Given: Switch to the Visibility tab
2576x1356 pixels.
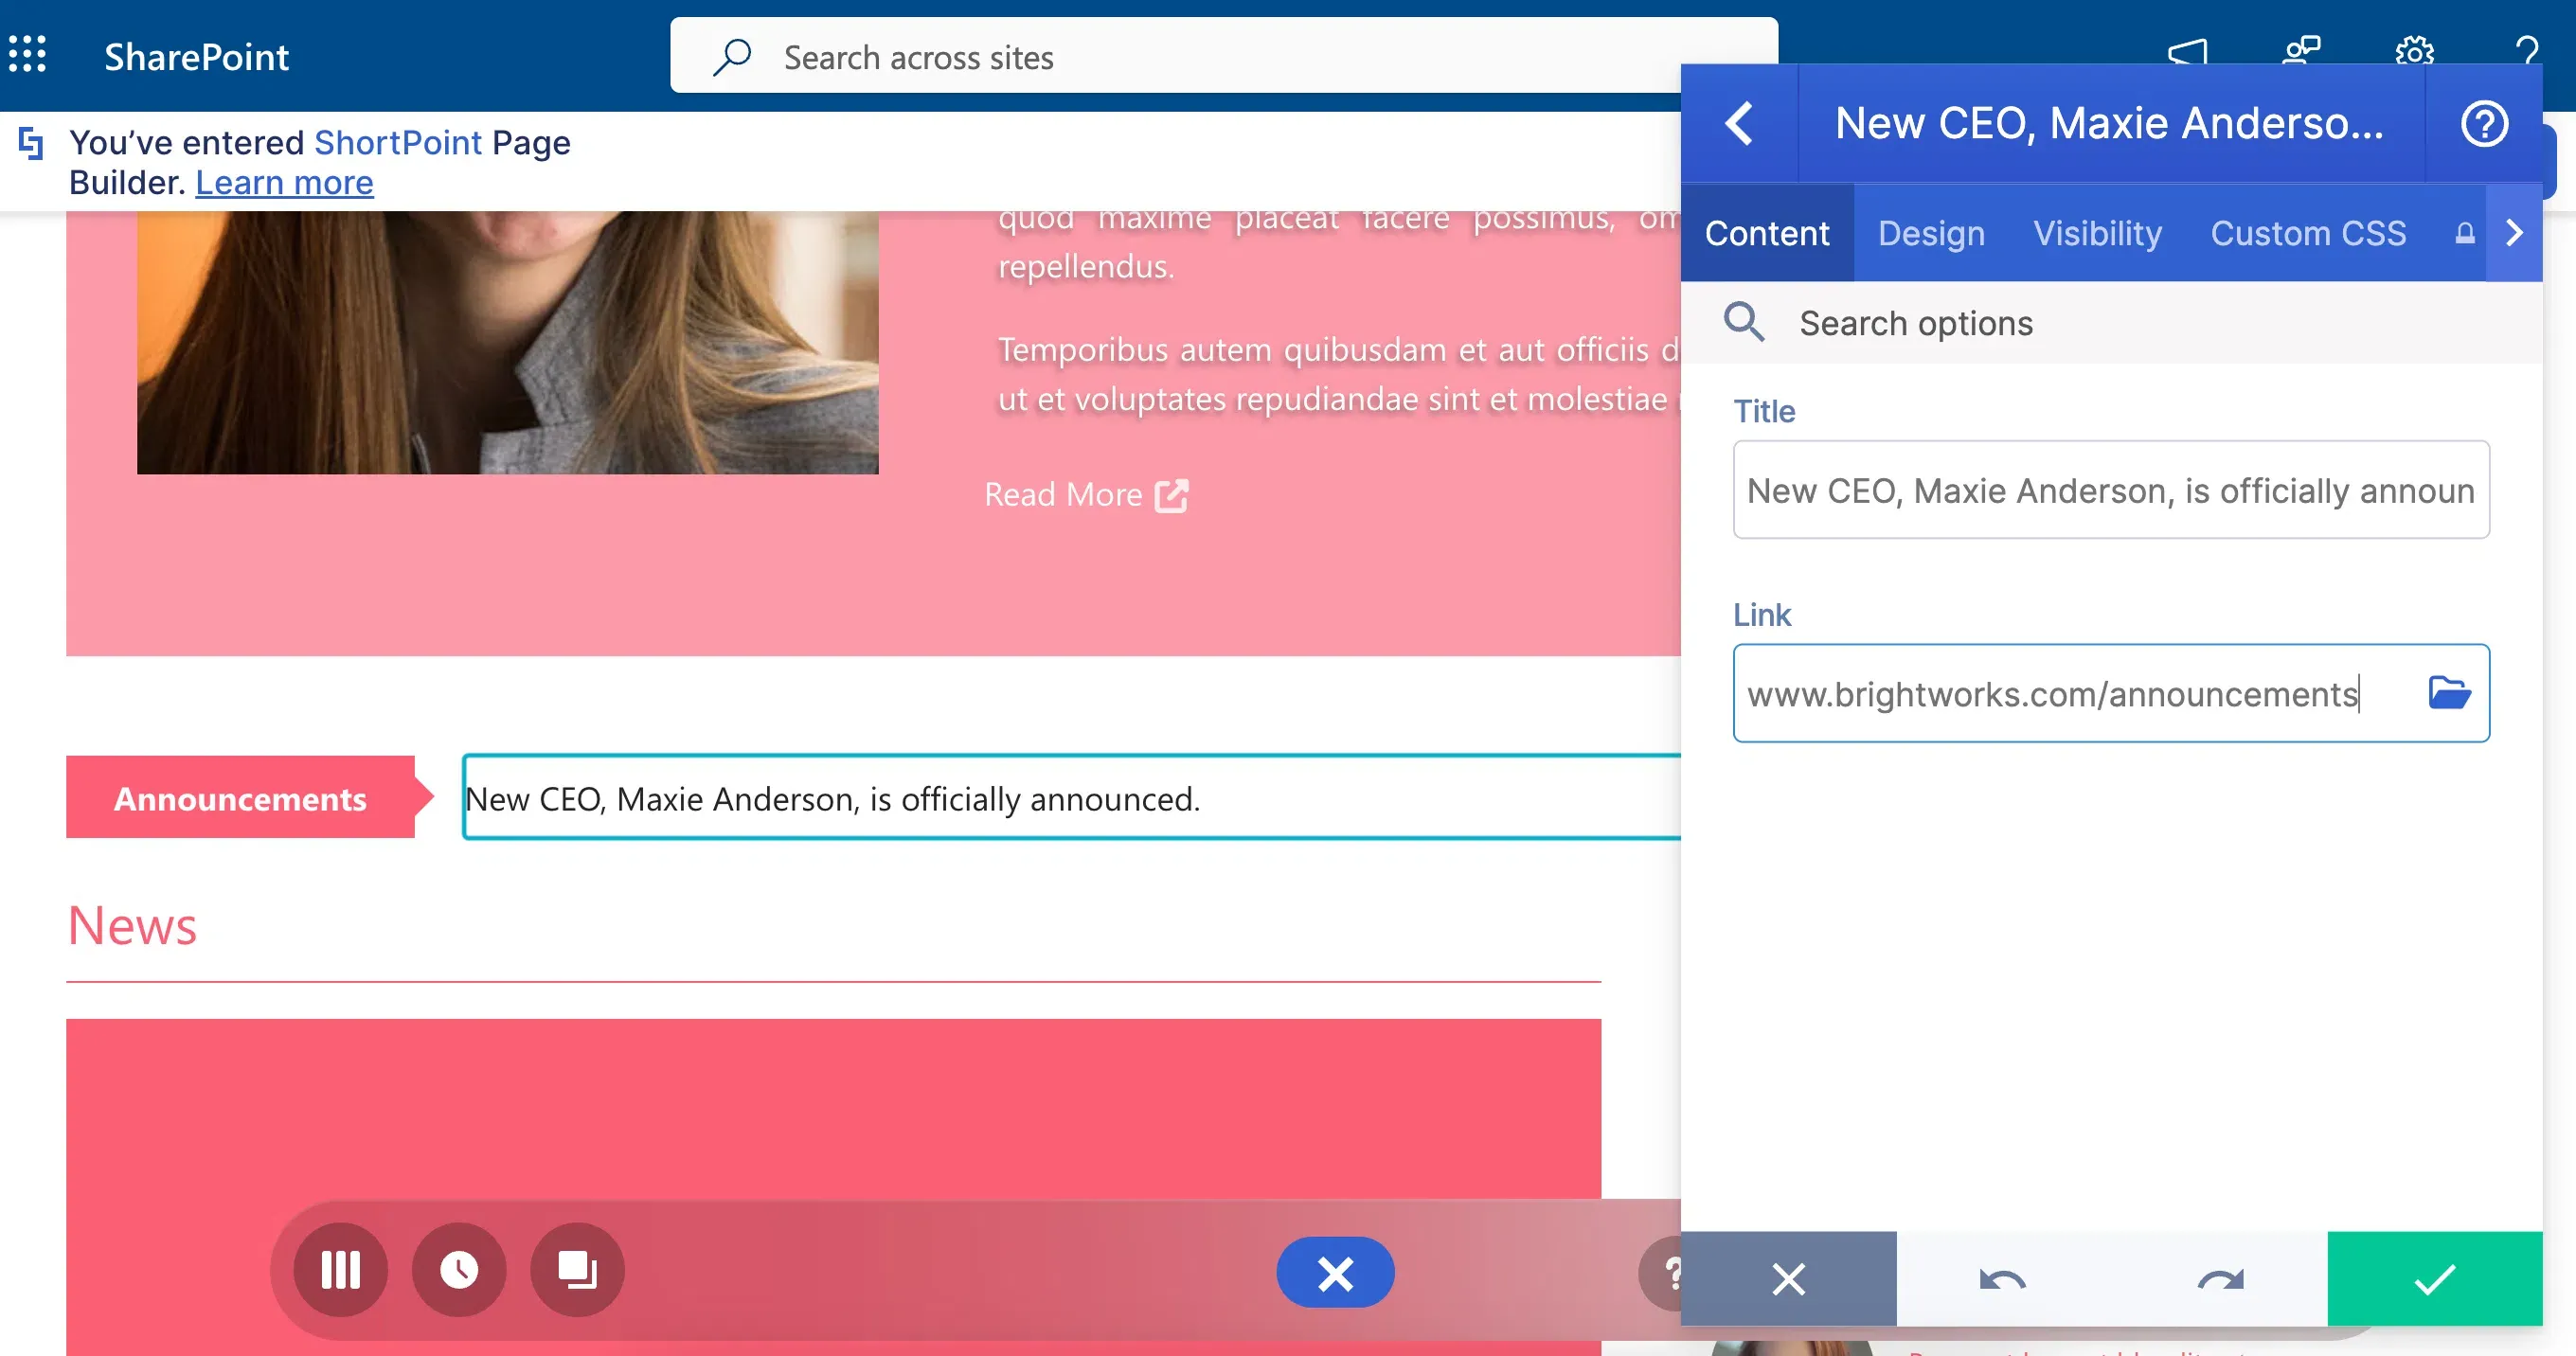Looking at the screenshot, I should (2097, 233).
